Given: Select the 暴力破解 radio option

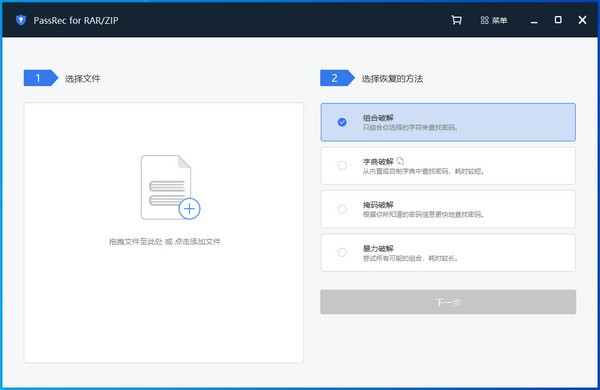Looking at the screenshot, I should coord(342,252).
